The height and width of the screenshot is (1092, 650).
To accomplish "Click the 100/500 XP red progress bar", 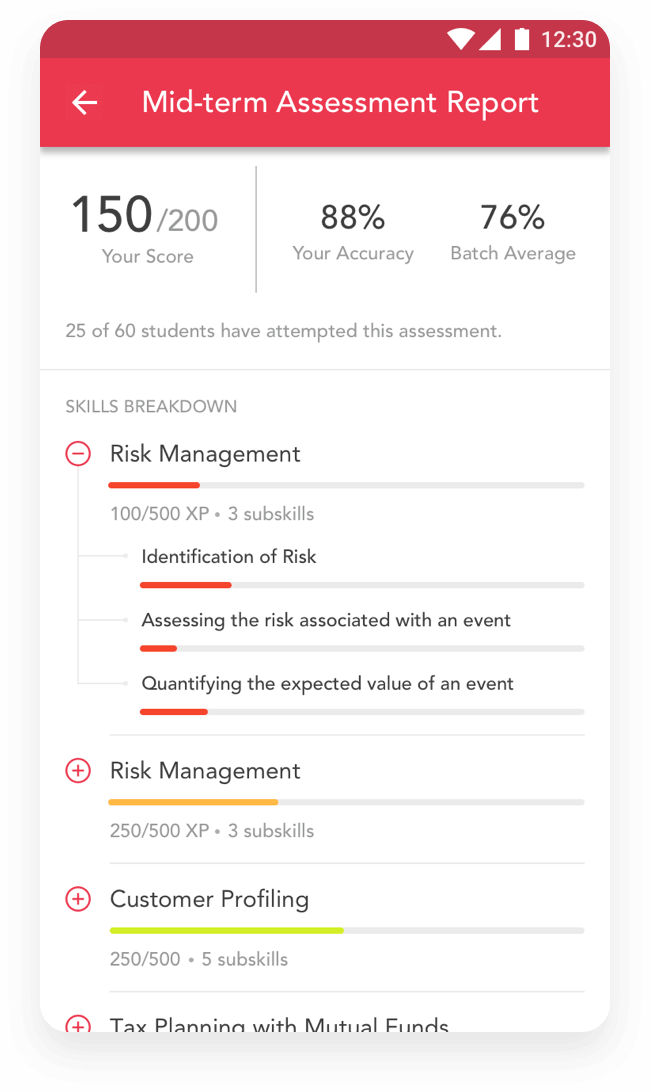I will pyautogui.click(x=346, y=485).
